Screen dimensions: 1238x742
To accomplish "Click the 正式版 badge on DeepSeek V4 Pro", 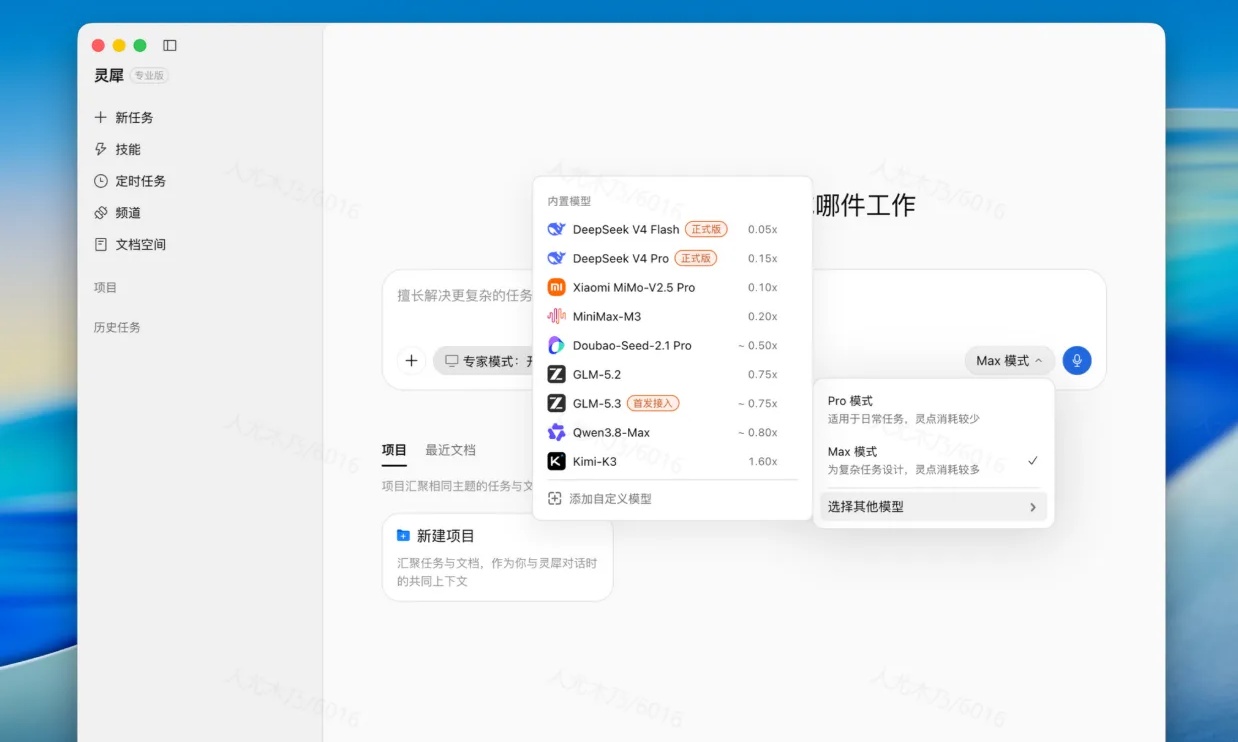I will pyautogui.click(x=696, y=258).
